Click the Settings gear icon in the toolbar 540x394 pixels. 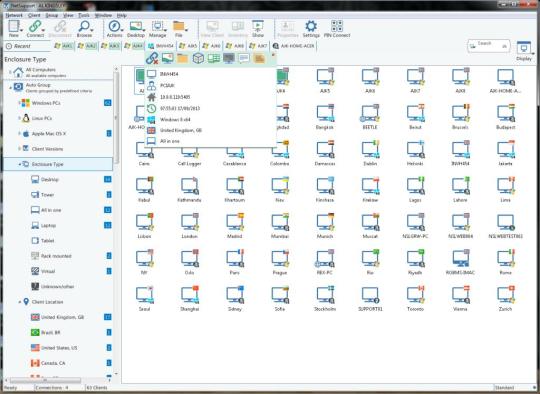(x=311, y=26)
